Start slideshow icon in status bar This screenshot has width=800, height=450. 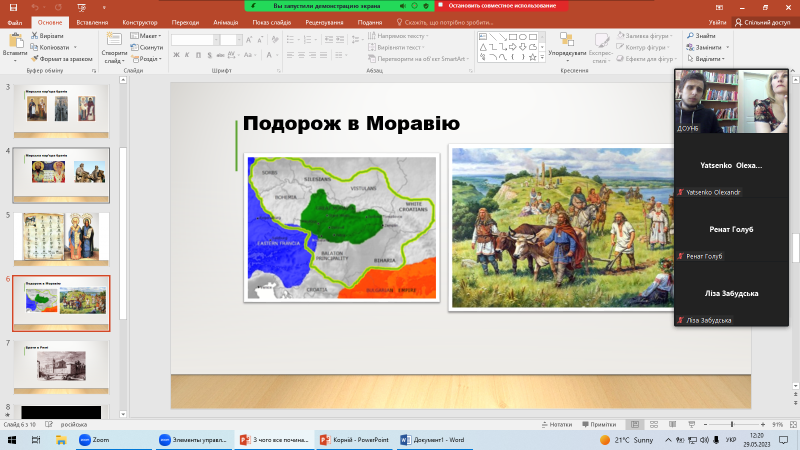point(691,424)
